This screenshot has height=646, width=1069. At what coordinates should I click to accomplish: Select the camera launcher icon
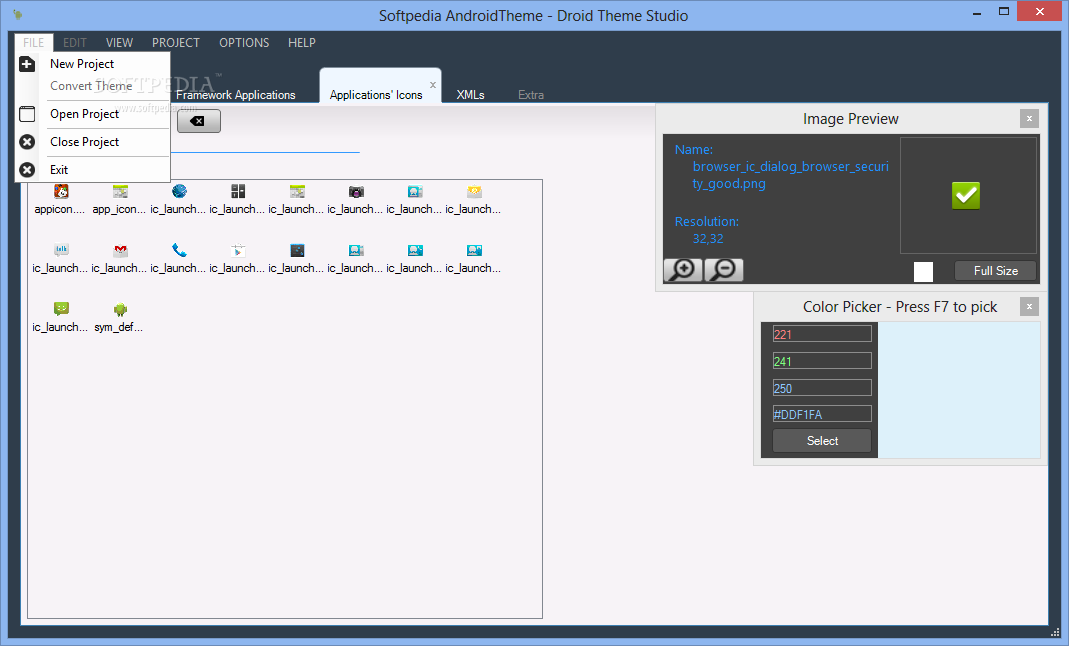pyautogui.click(x=356, y=191)
